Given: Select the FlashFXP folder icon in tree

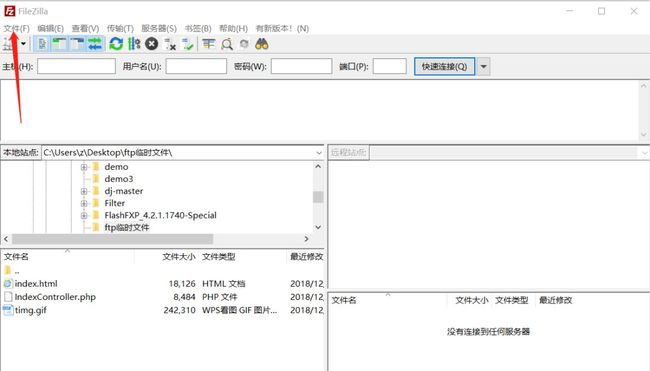Looking at the screenshot, I should [96, 215].
